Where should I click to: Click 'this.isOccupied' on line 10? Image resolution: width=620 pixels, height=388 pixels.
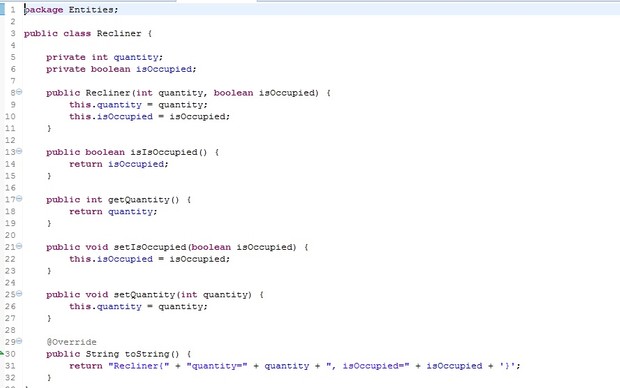click(x=111, y=117)
